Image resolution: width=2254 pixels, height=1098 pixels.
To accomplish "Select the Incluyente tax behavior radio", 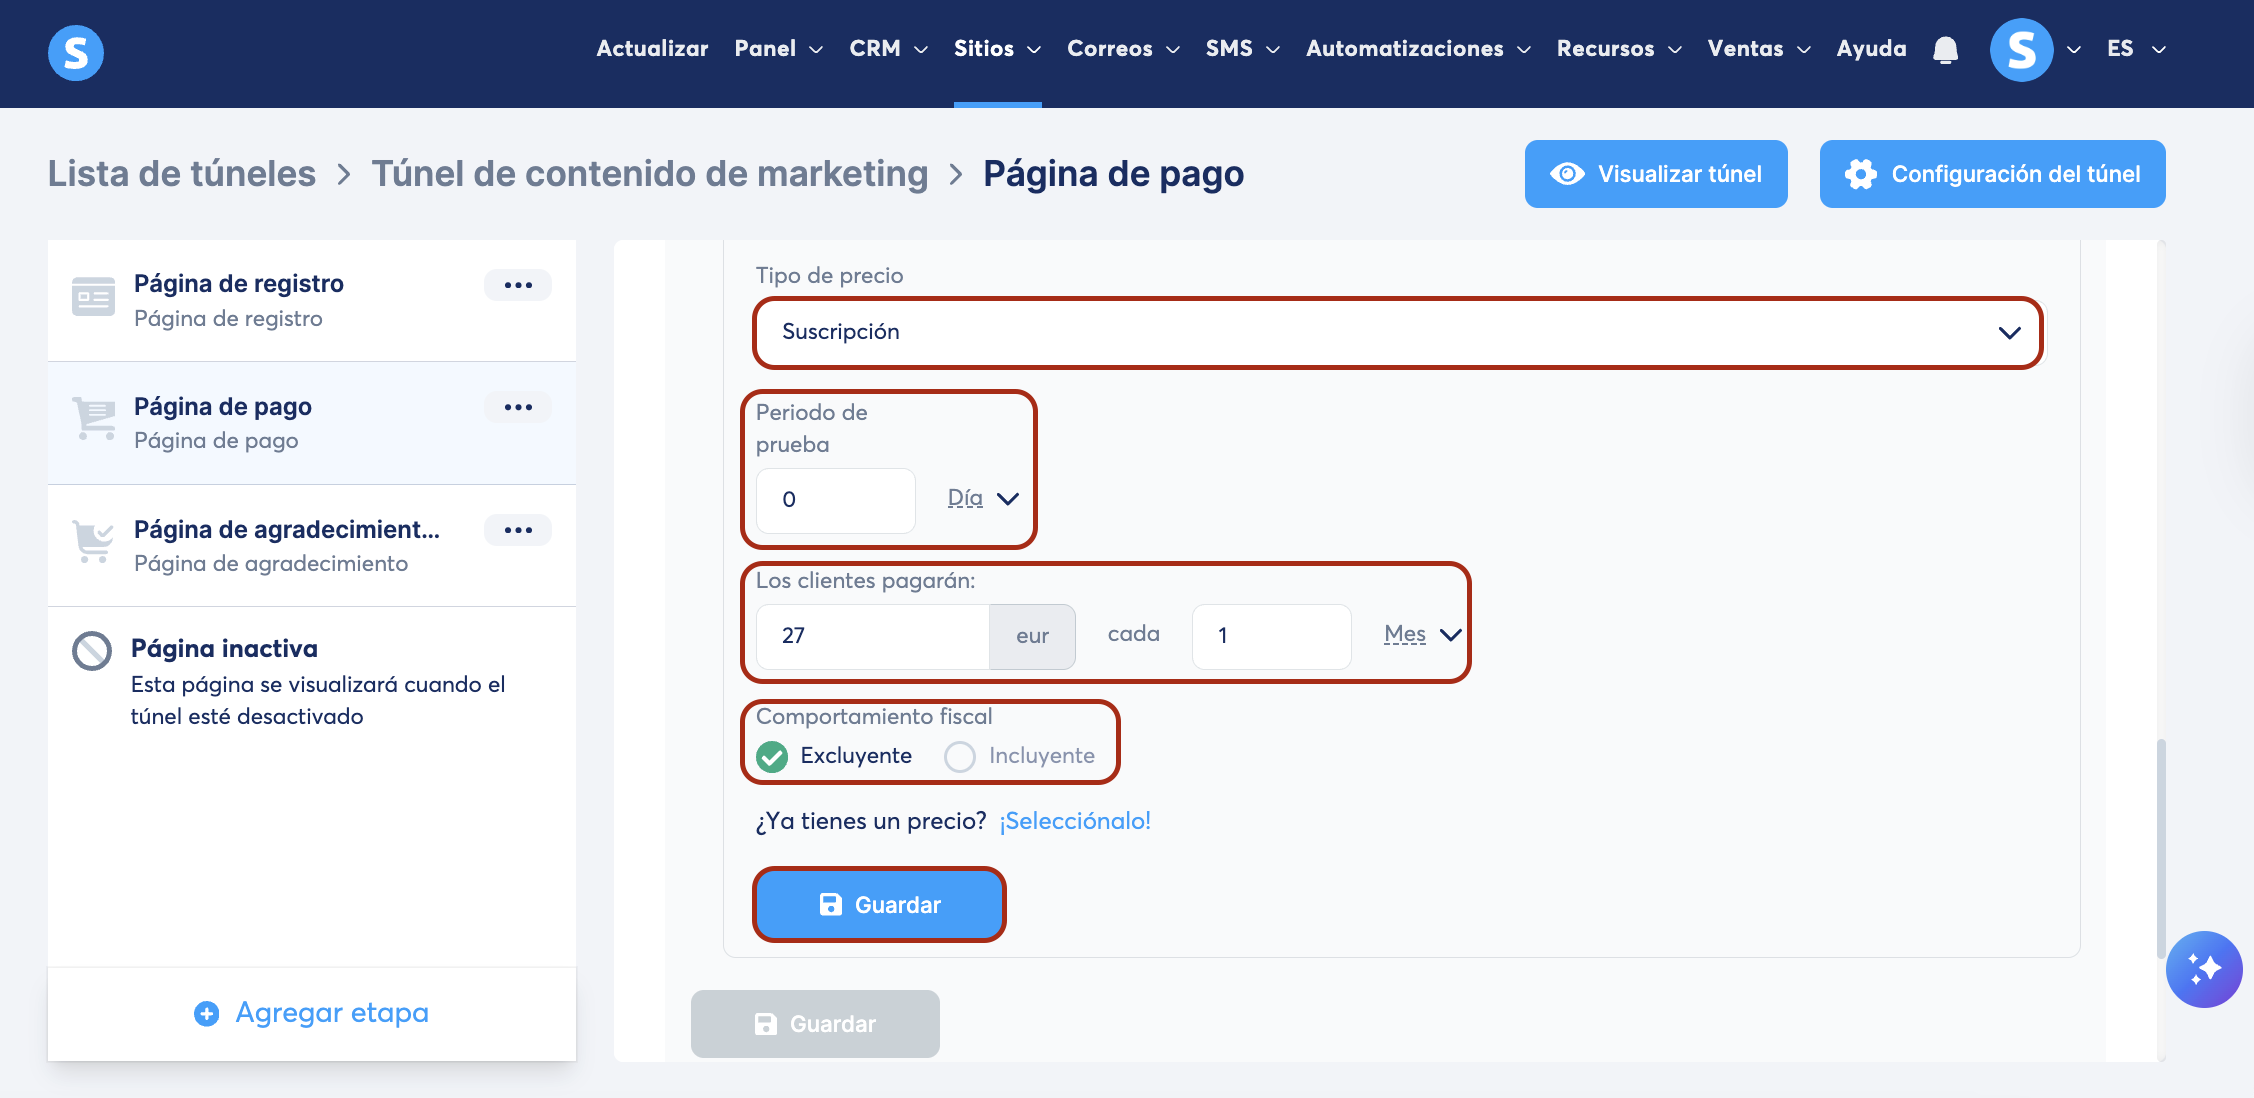I will coord(960,756).
